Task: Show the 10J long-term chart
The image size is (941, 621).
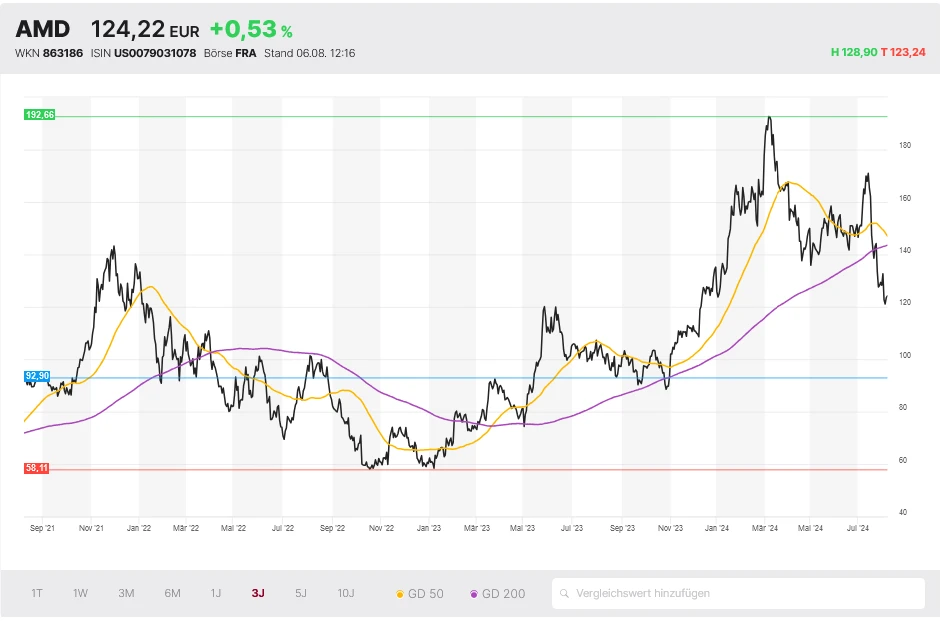Action: pos(346,593)
